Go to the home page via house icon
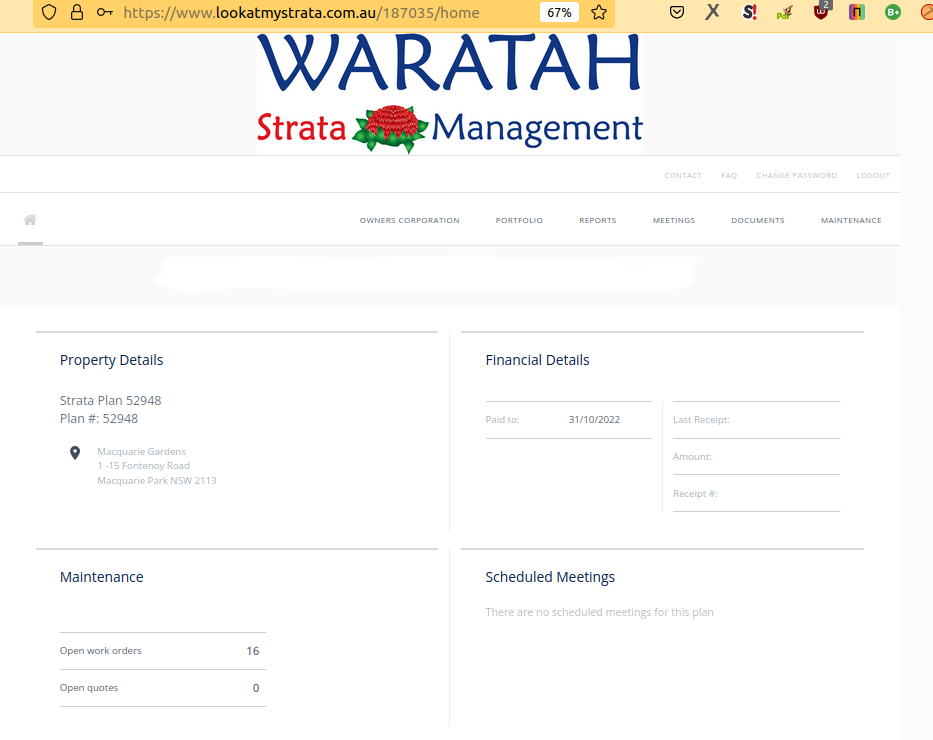 point(30,220)
